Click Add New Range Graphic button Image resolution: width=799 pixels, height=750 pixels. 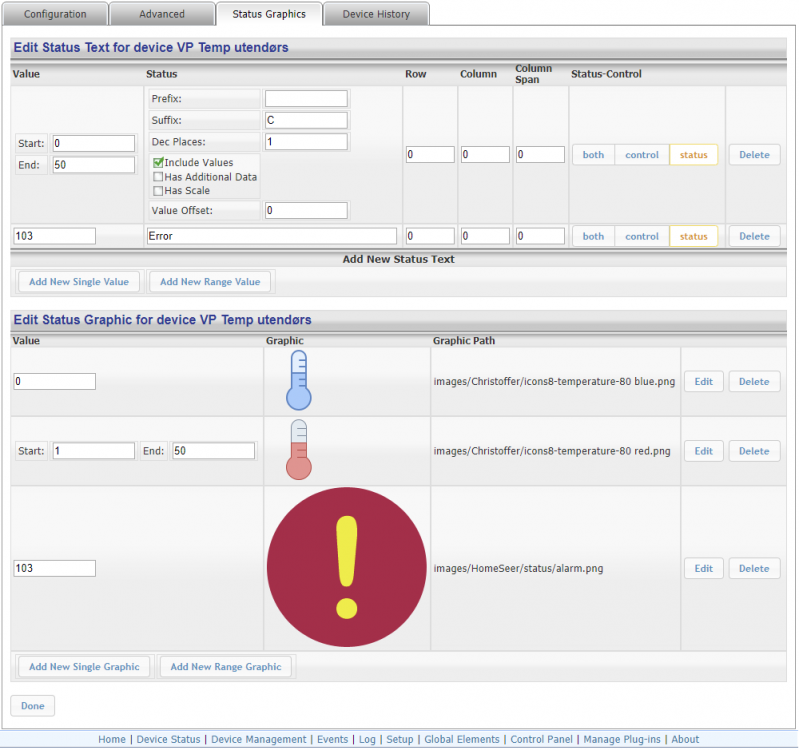tap(225, 667)
